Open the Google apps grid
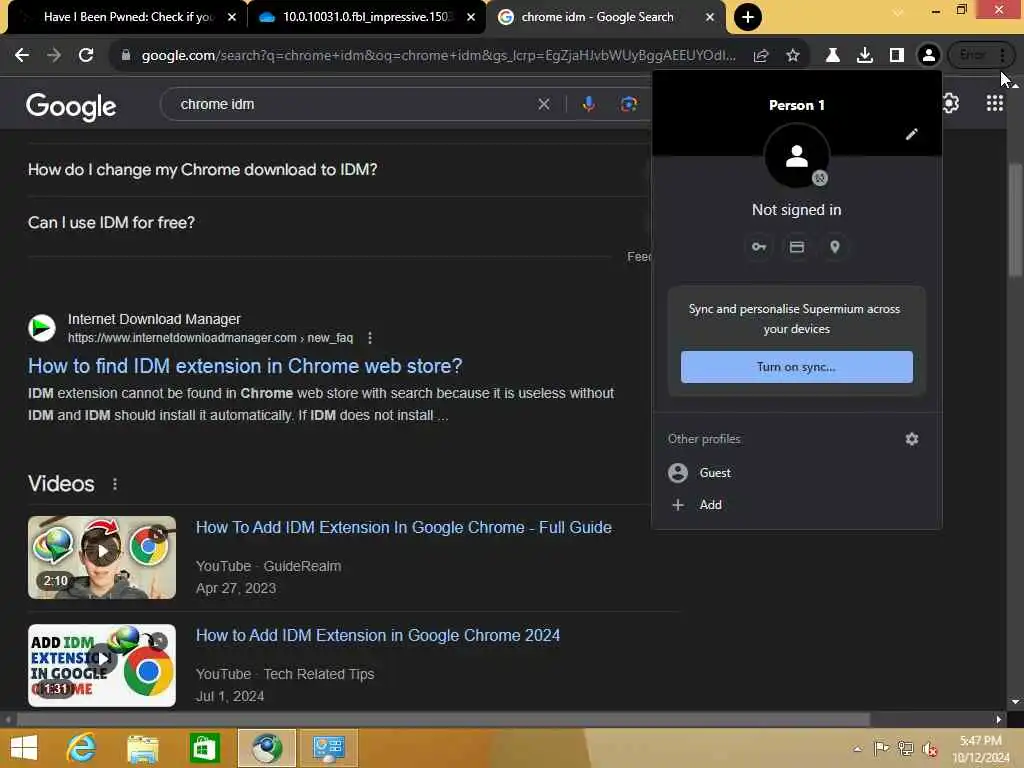Viewport: 1024px width, 768px height. 995,103
